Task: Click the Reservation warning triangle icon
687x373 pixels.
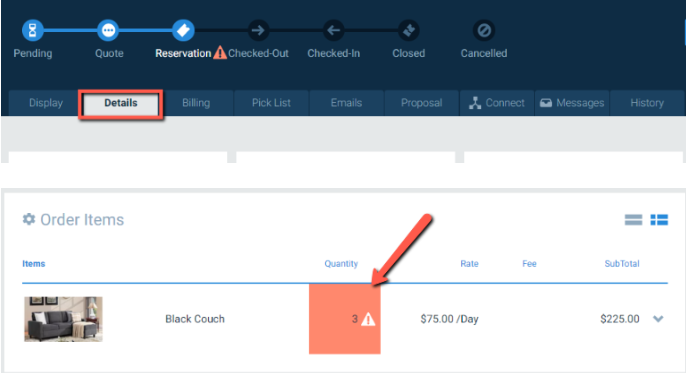Action: click(220, 53)
